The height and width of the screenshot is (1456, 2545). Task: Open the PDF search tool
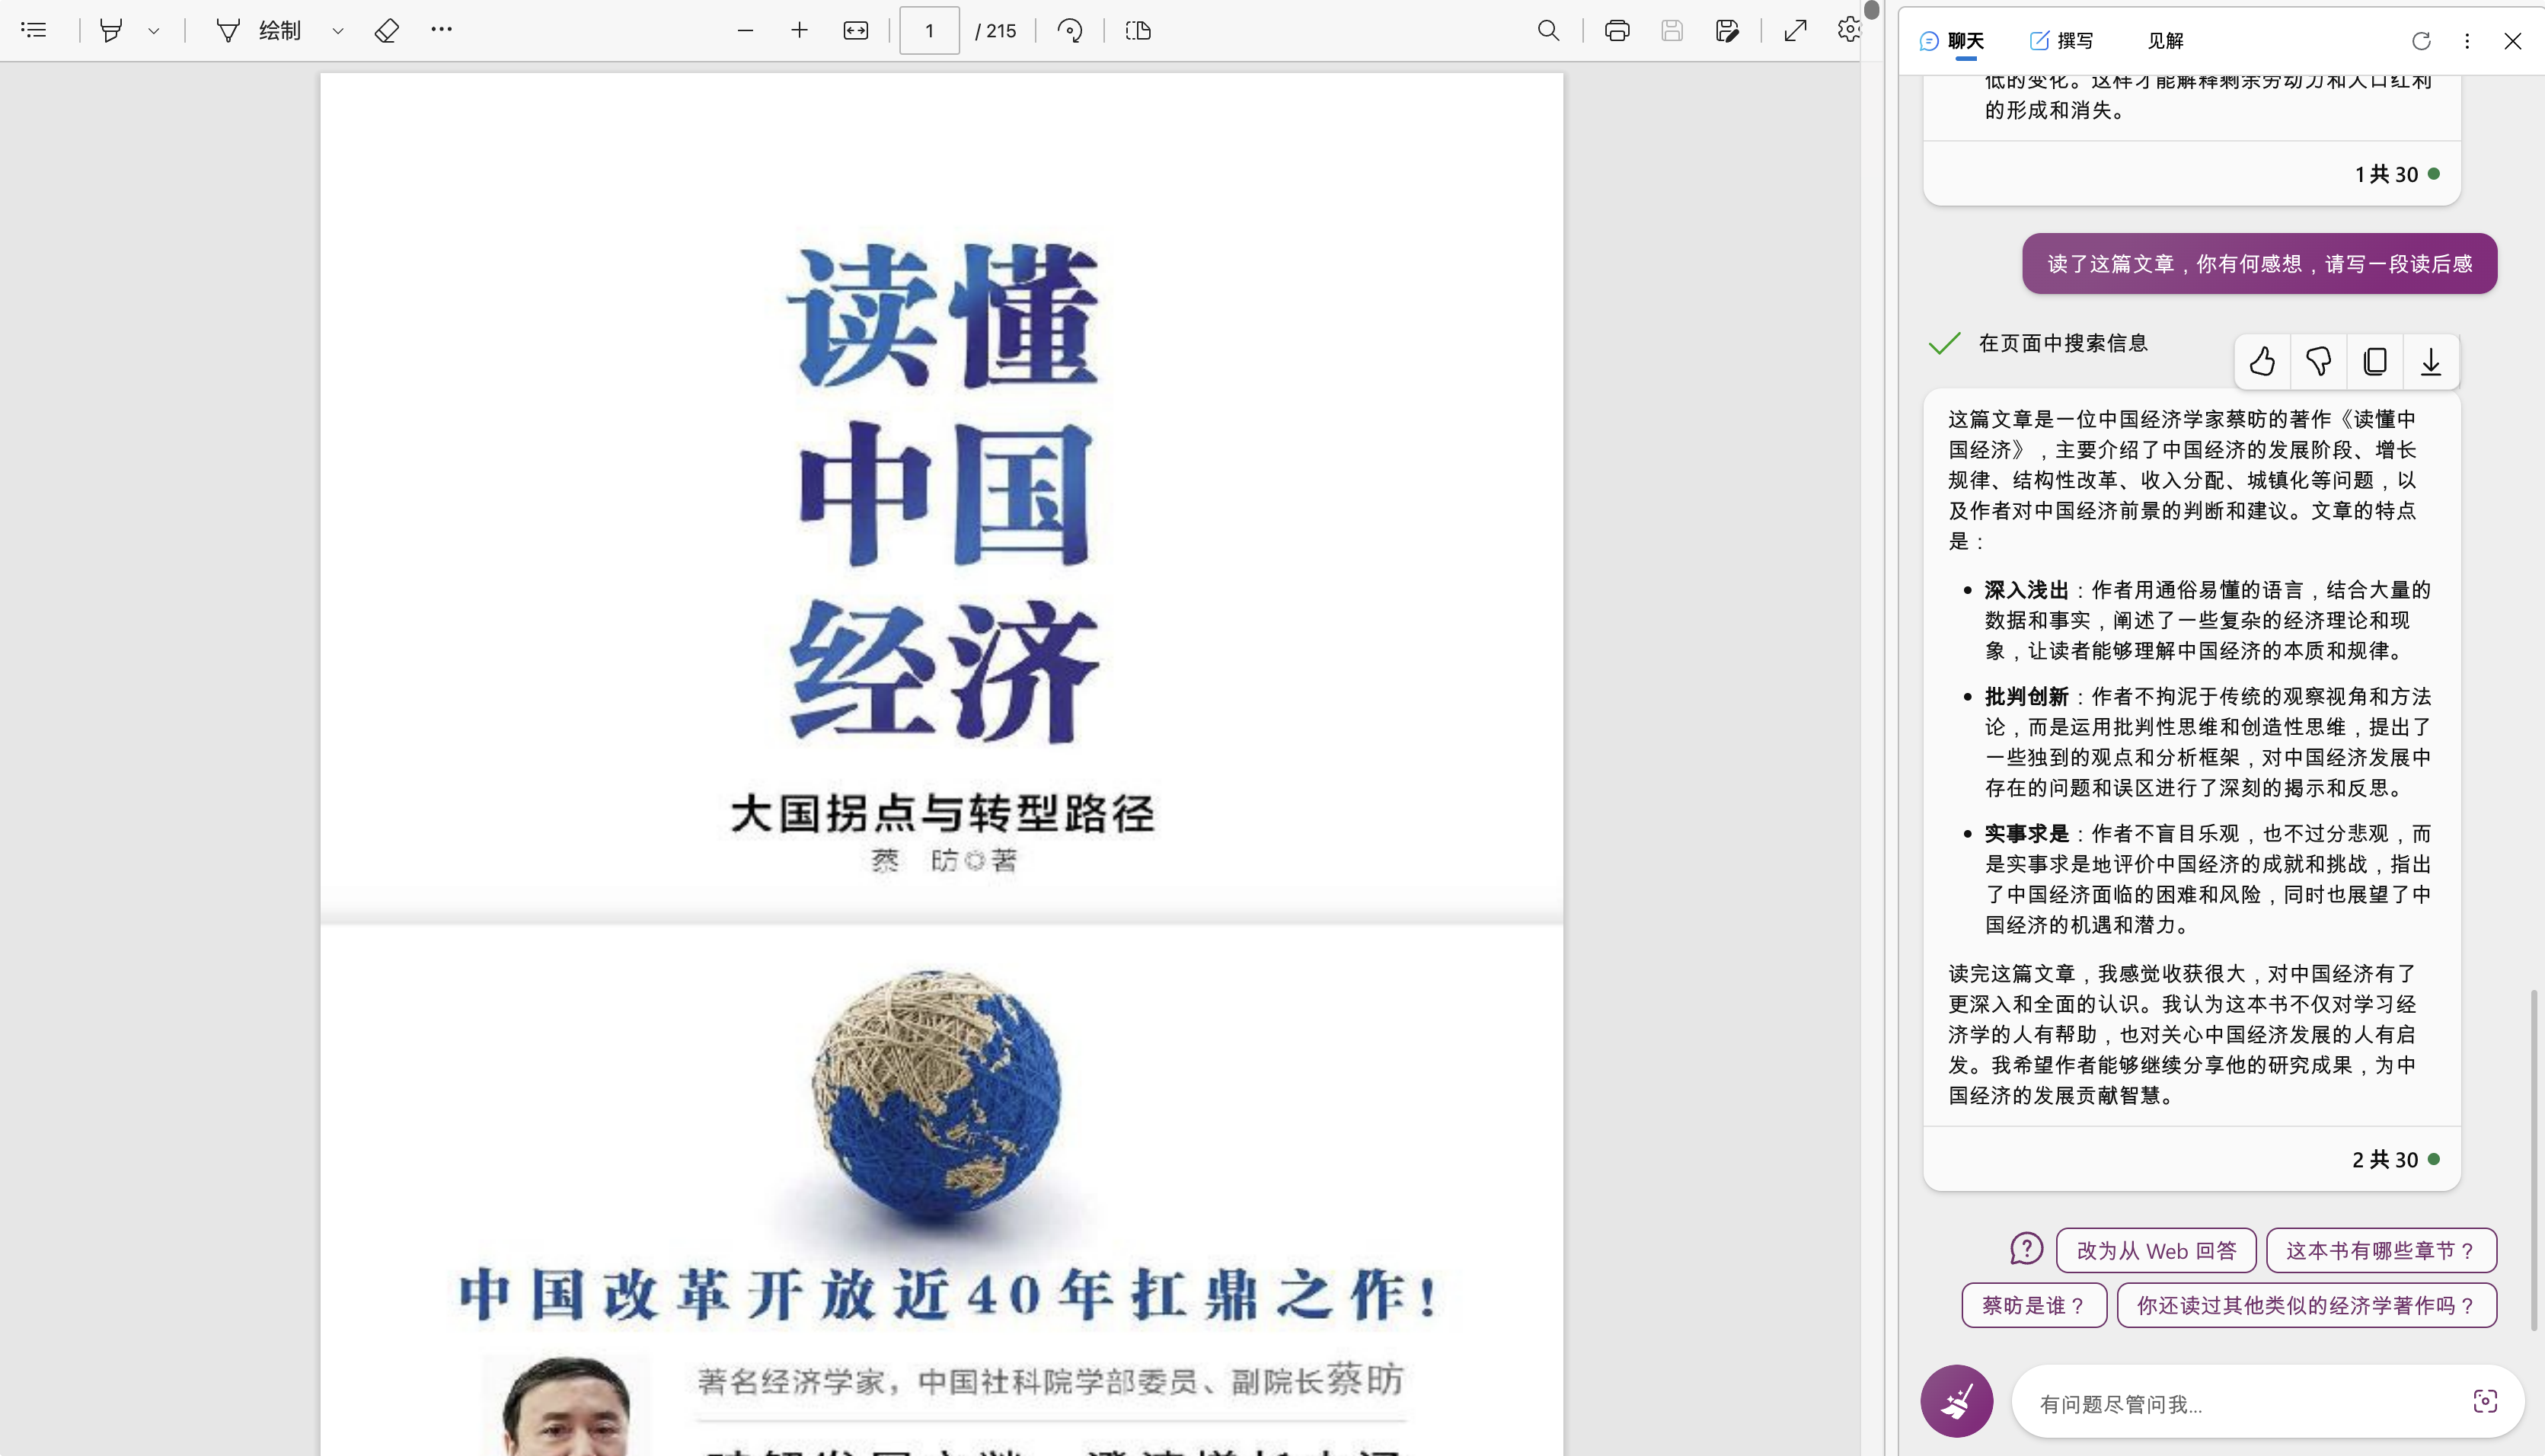point(1548,30)
